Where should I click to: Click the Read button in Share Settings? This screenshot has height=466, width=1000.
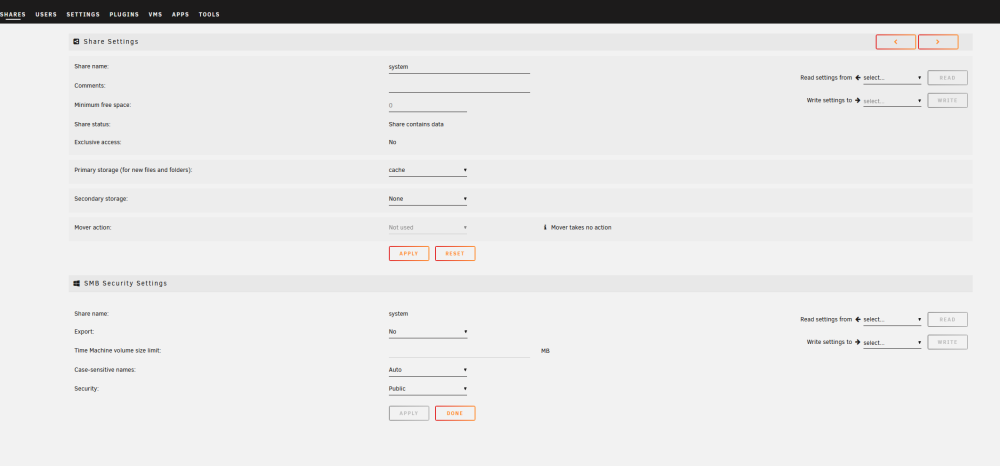coord(947,78)
